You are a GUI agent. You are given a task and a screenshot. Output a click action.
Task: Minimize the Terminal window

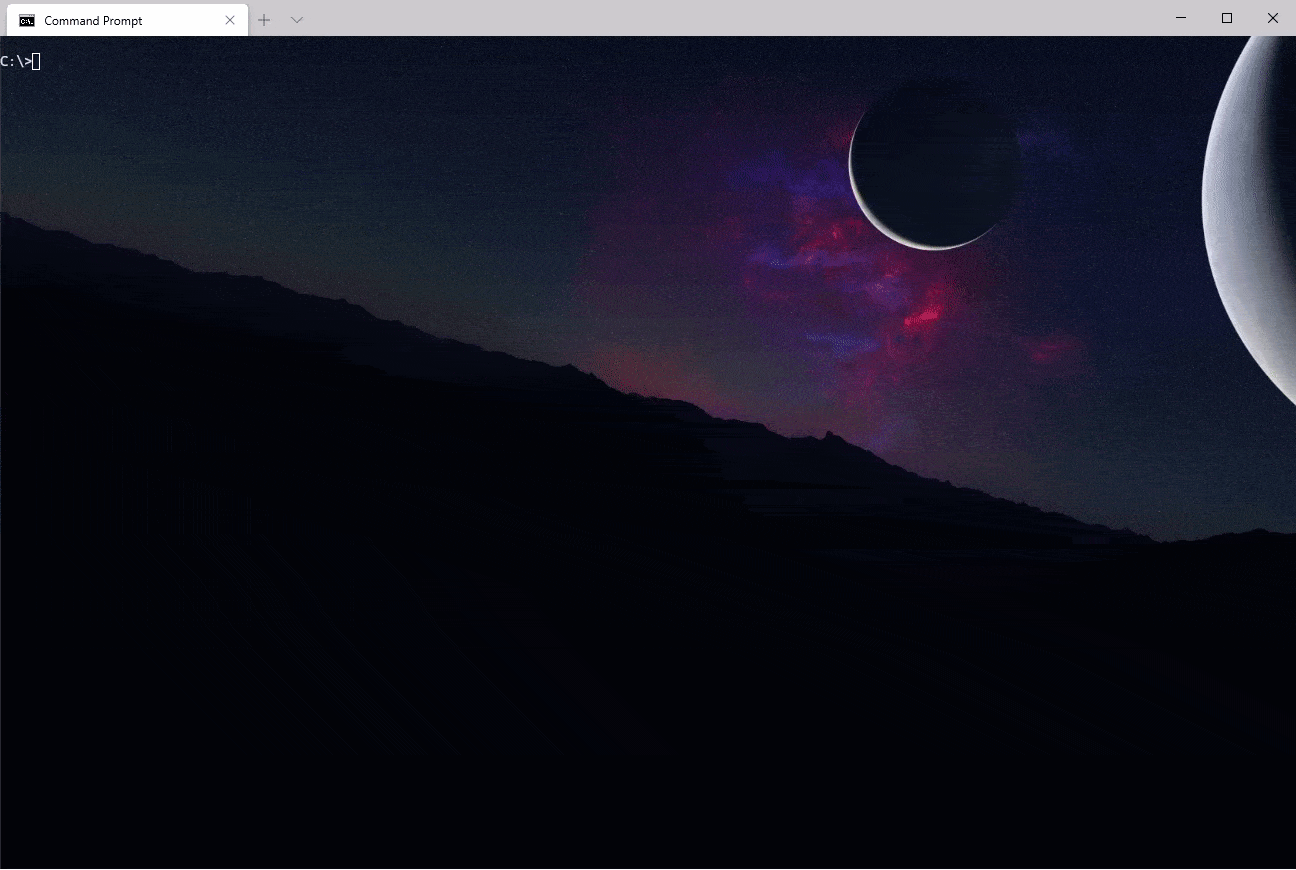(1181, 18)
